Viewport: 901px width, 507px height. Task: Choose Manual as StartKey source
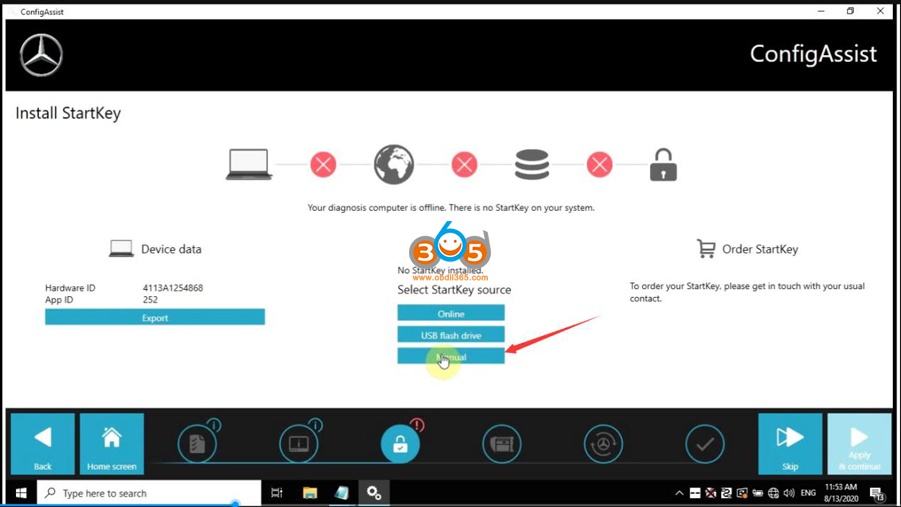451,356
